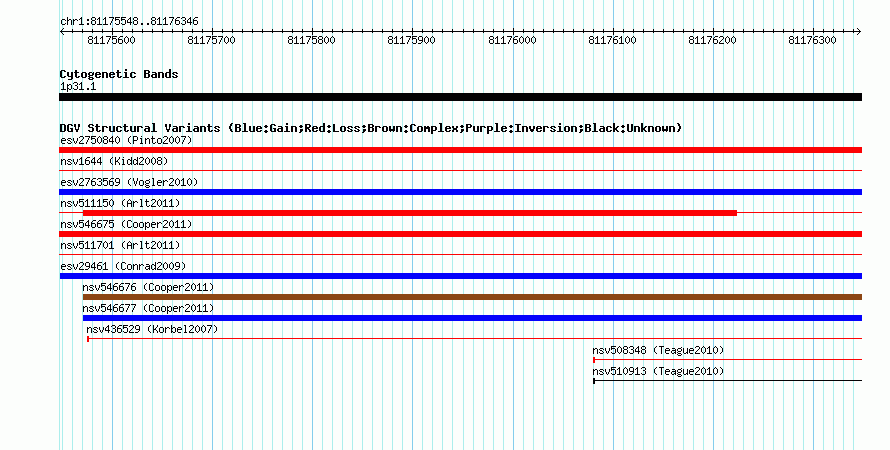Viewport: 890px width, 450px height.
Task: Open variant label nsv546675 (Cooper2011)
Action: [126, 224]
